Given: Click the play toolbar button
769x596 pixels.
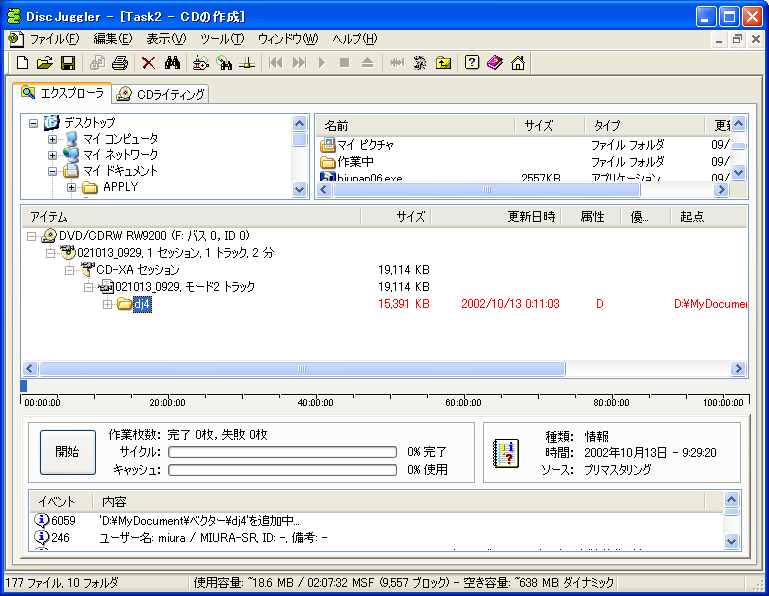Looking at the screenshot, I should (322, 63).
